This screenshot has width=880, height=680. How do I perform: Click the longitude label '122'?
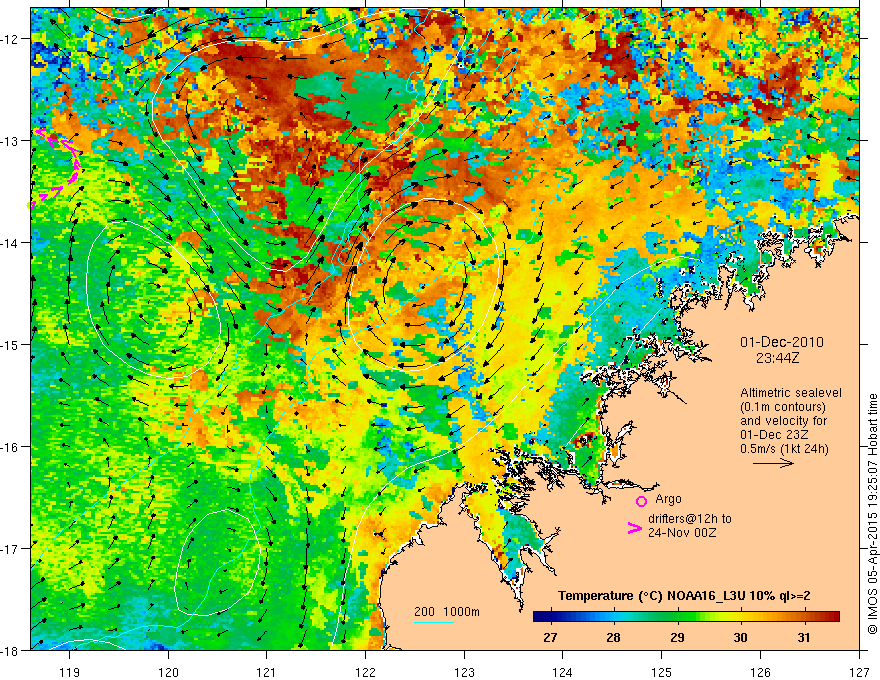365,672
